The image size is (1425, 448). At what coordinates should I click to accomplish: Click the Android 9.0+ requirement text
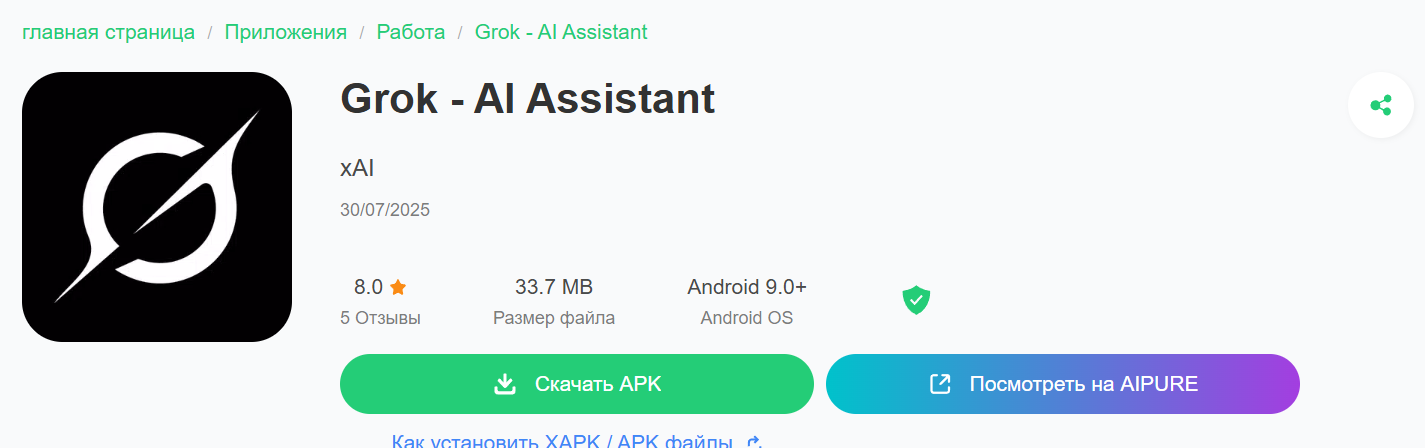pyautogui.click(x=747, y=287)
